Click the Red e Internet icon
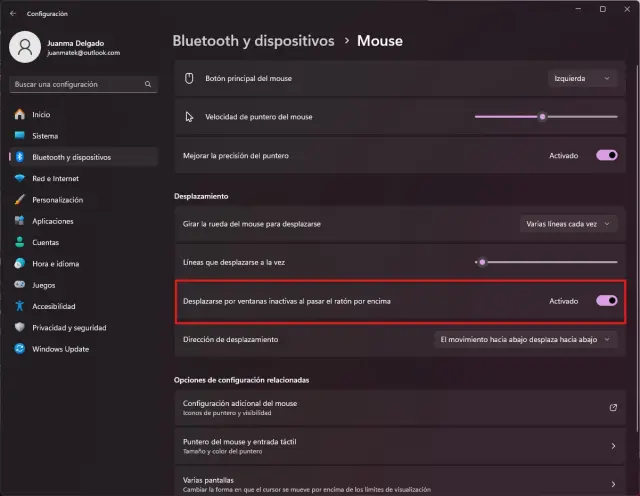Viewport: 640px width, 496px height. (x=20, y=178)
